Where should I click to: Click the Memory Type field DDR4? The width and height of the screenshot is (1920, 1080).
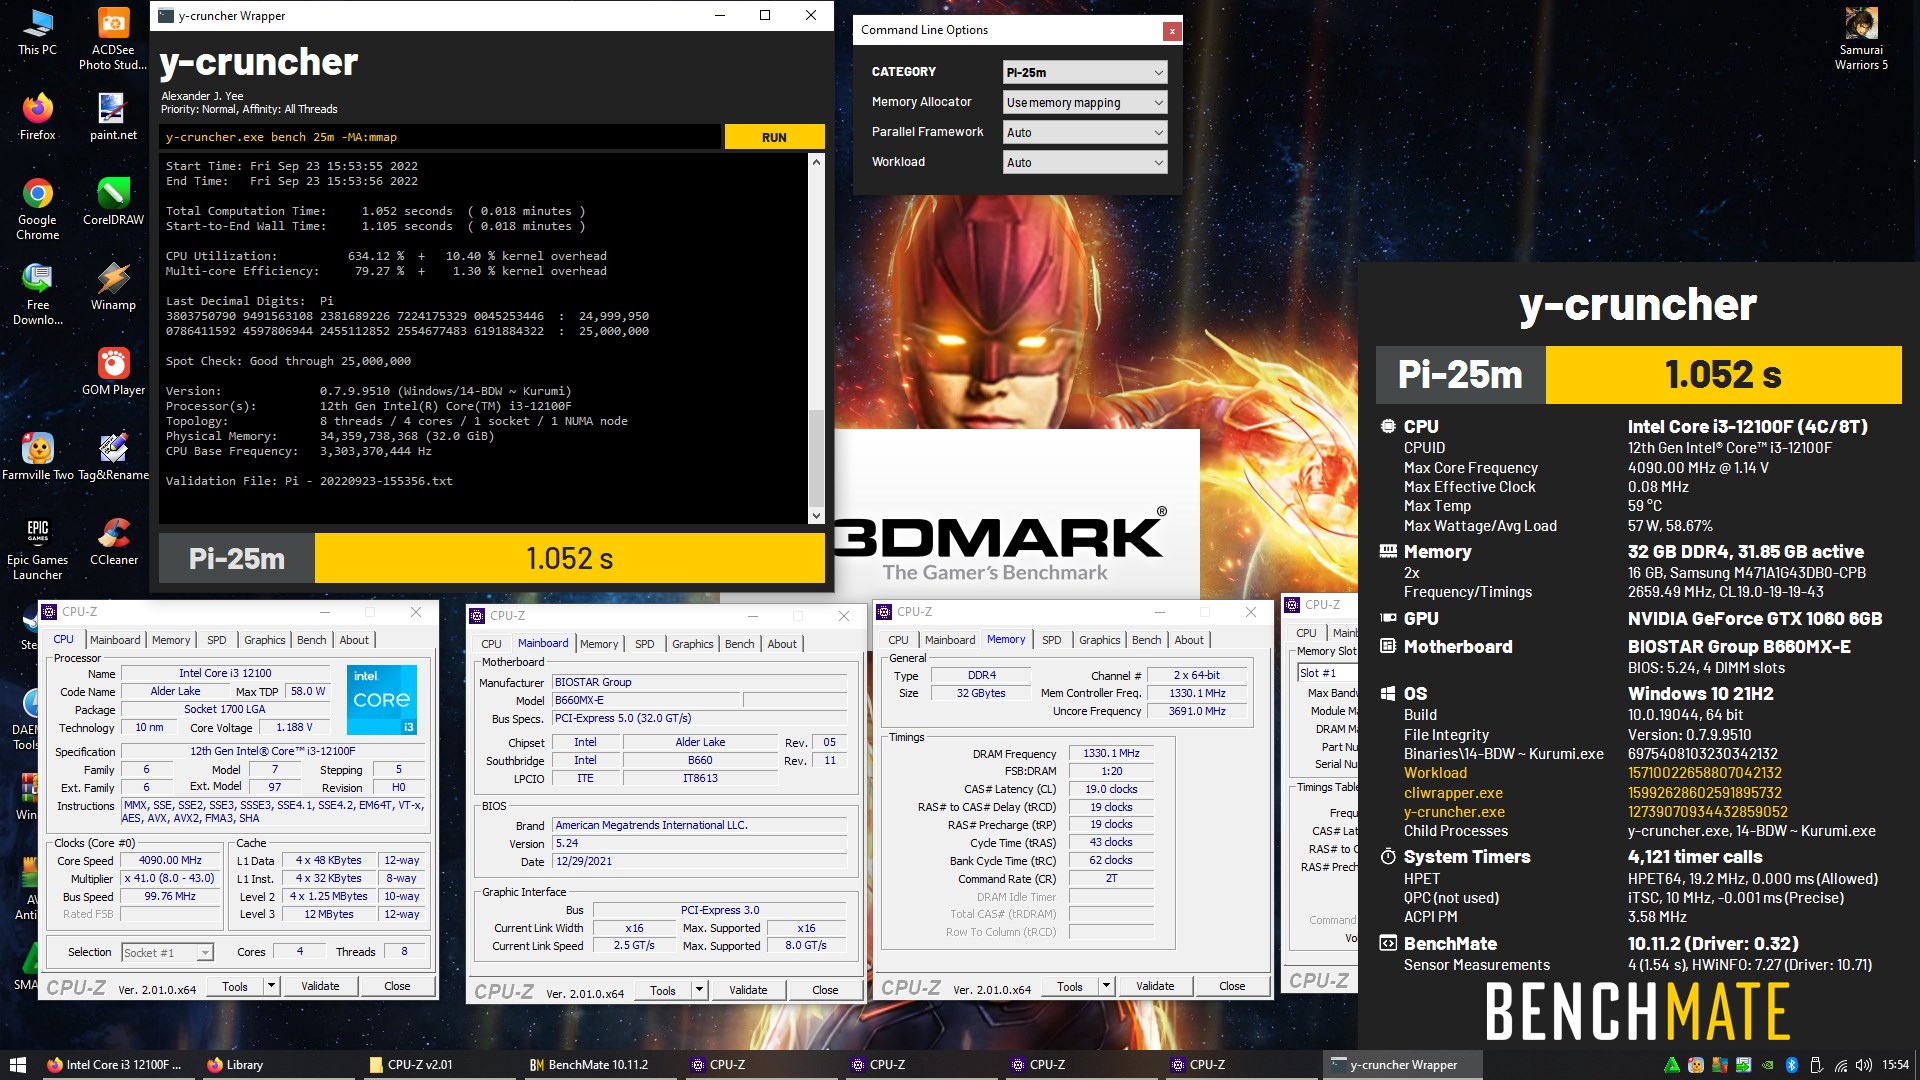click(x=981, y=675)
